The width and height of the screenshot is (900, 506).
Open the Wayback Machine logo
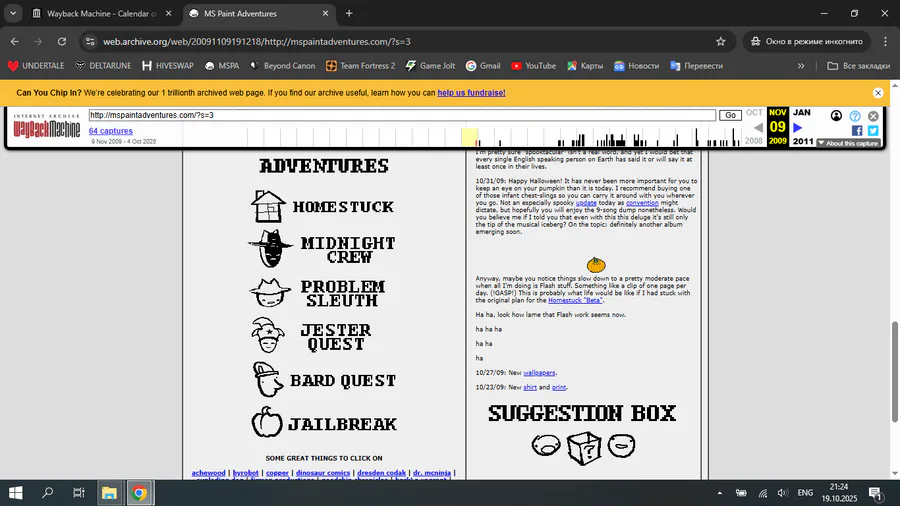coord(46,126)
